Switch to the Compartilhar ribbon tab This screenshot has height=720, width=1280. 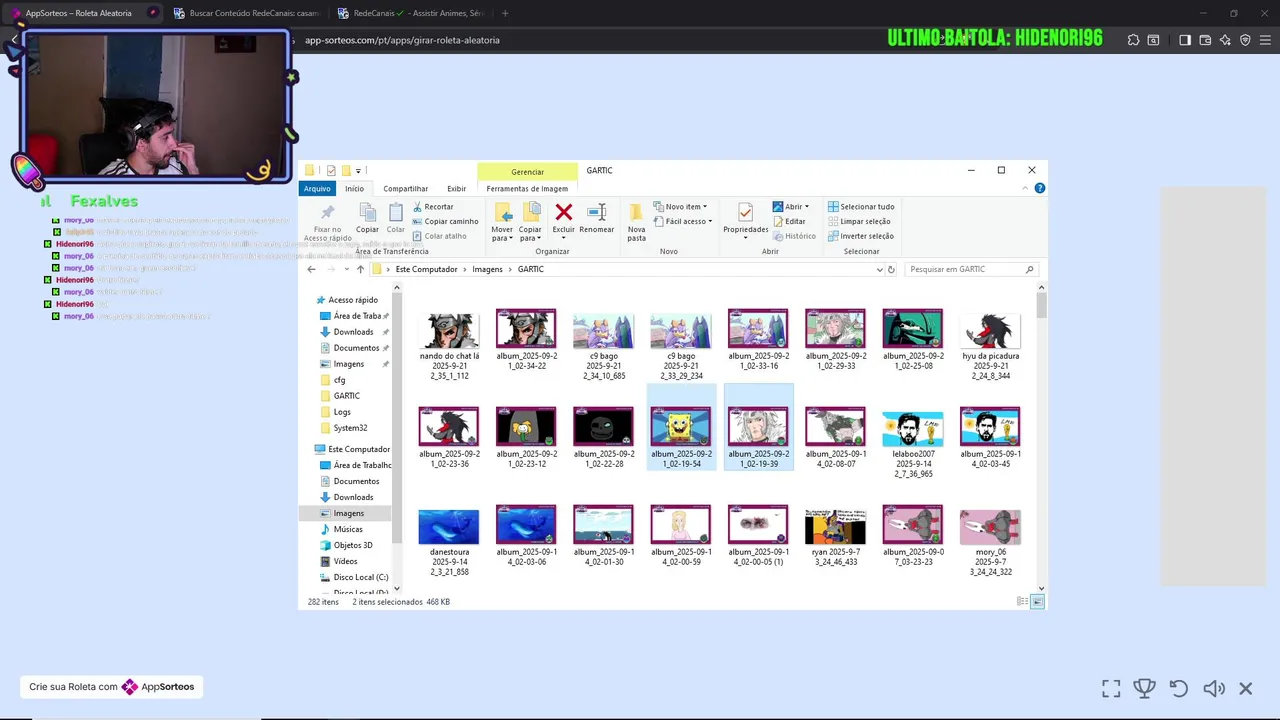point(405,188)
